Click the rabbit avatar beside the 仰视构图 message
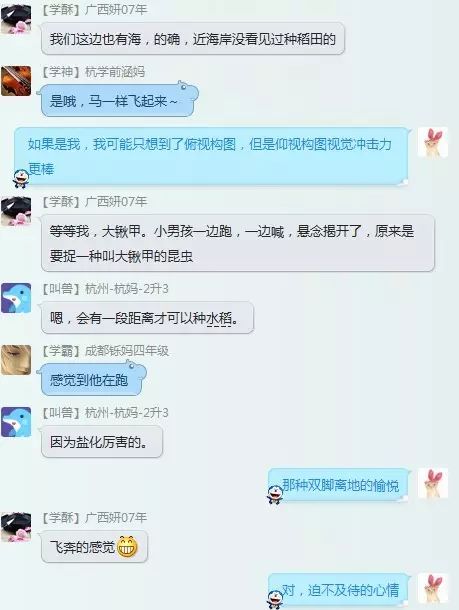459x610 pixels. coord(433,142)
